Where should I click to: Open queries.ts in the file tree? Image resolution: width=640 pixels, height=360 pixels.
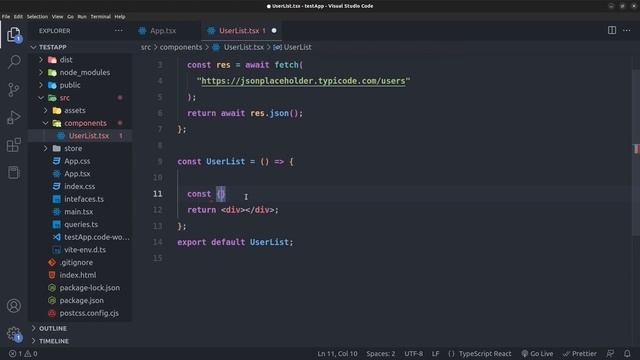tap(80, 224)
